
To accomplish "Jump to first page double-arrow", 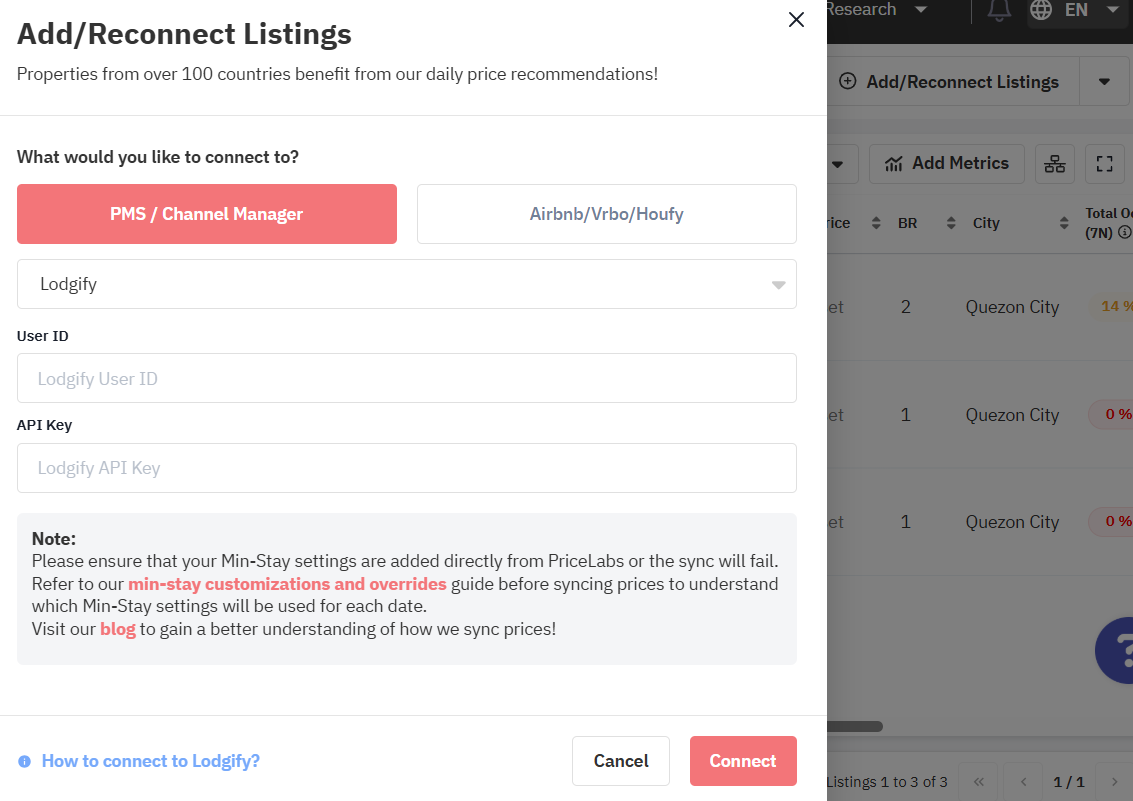I will click(978, 781).
